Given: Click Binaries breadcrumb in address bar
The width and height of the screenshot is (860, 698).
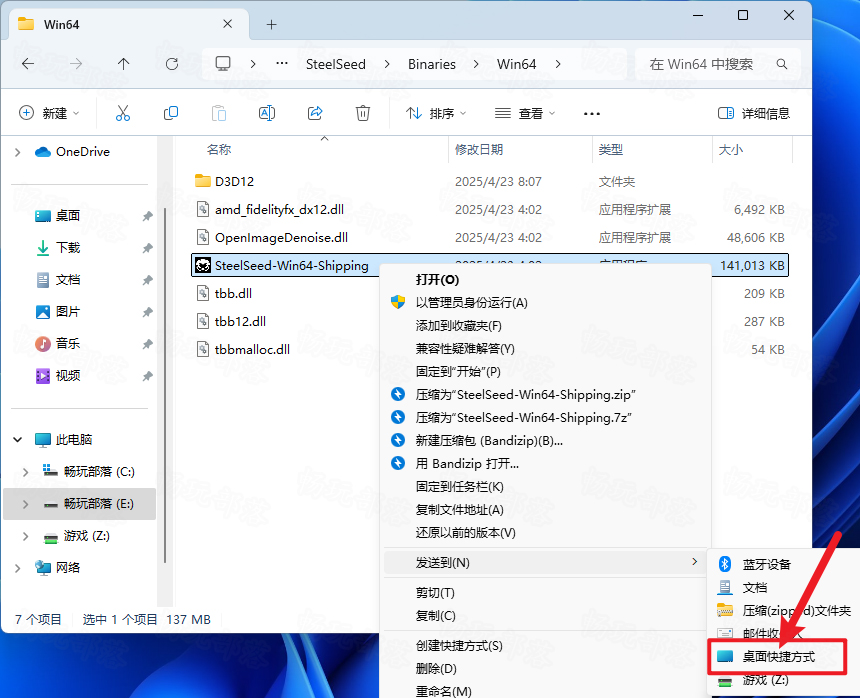Looking at the screenshot, I should [432, 64].
